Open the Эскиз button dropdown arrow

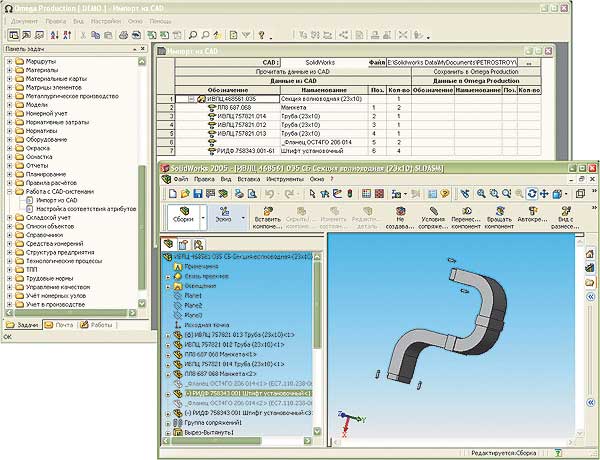tap(243, 218)
